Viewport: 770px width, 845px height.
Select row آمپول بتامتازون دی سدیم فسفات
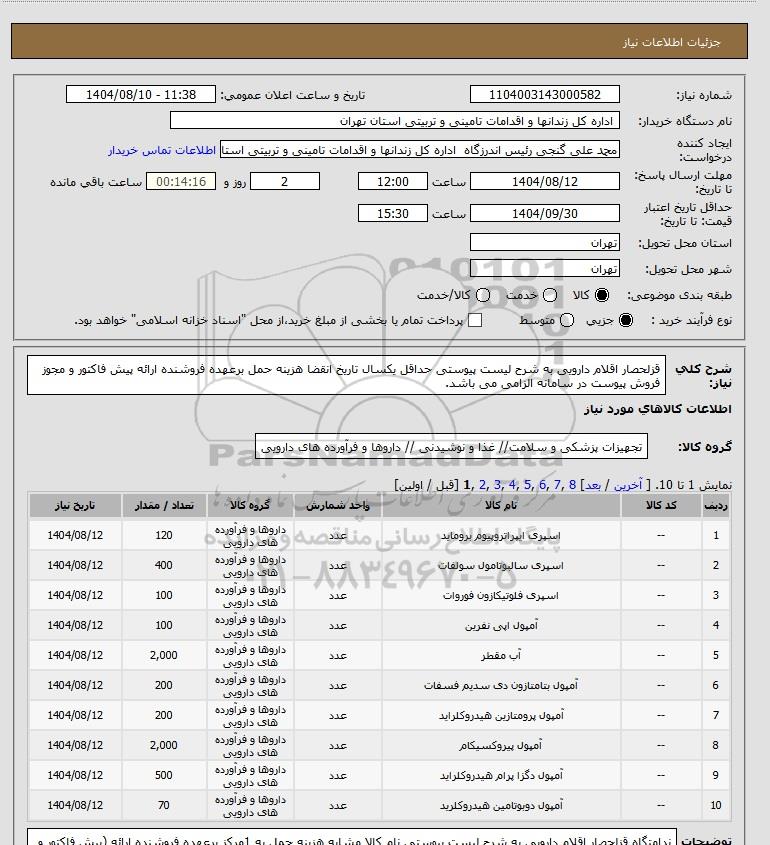click(x=379, y=685)
